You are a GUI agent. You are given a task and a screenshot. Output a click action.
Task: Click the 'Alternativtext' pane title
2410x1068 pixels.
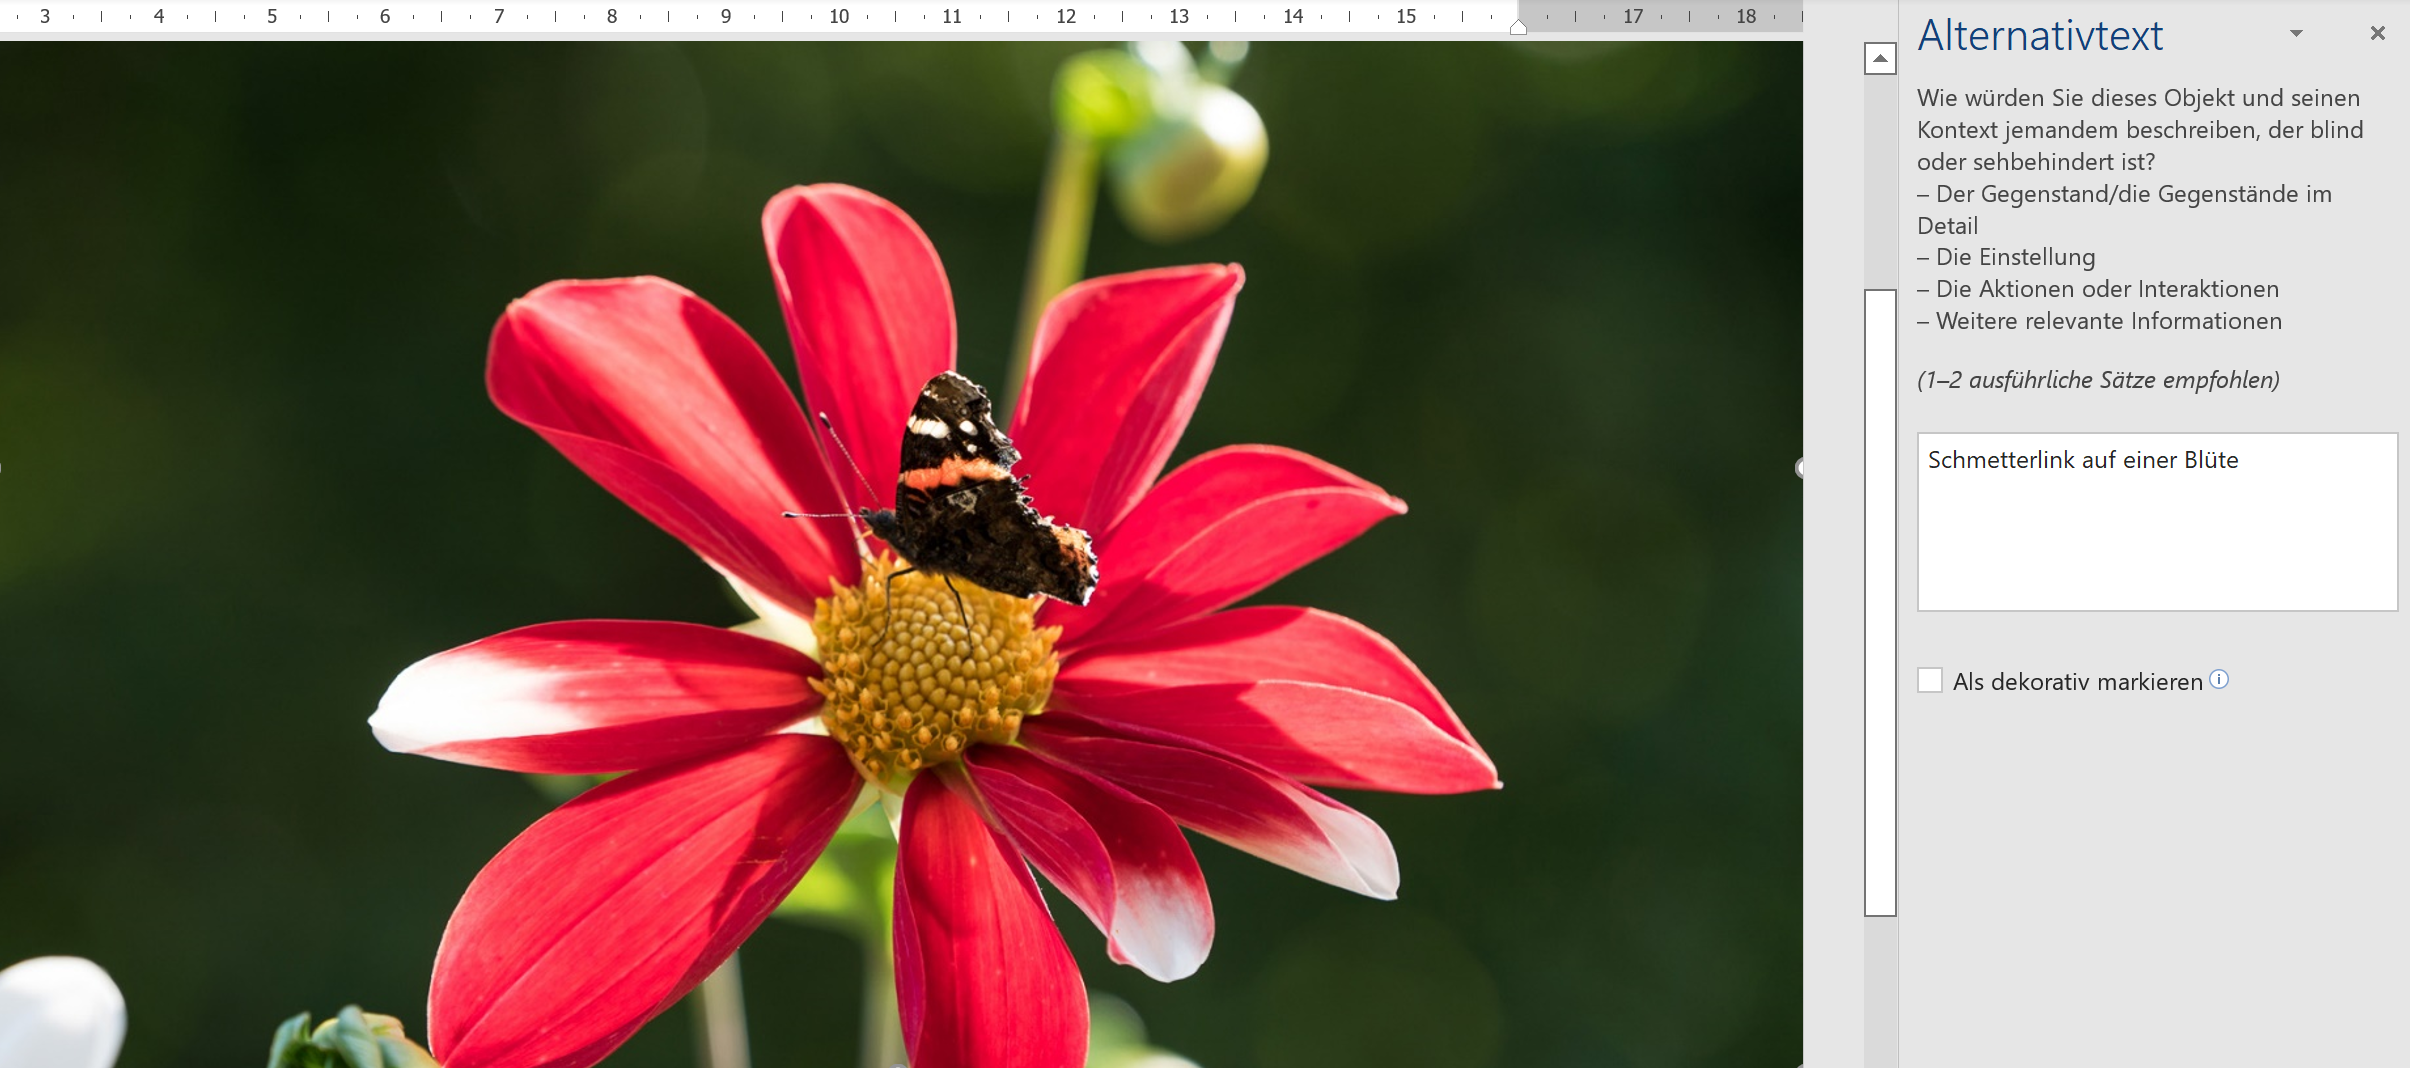click(x=2040, y=36)
